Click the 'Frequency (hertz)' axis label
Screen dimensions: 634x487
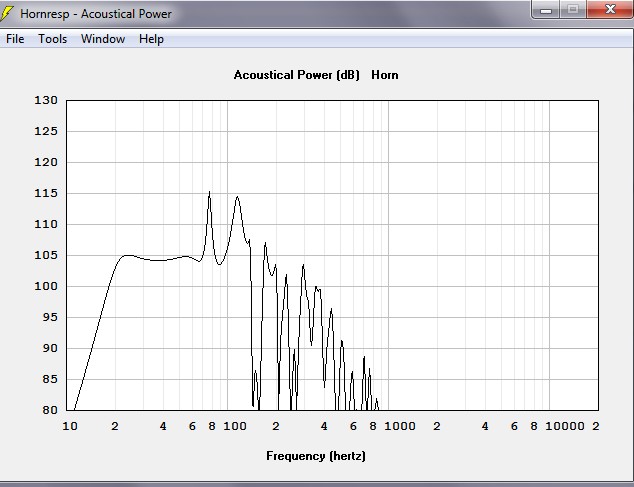click(x=316, y=456)
